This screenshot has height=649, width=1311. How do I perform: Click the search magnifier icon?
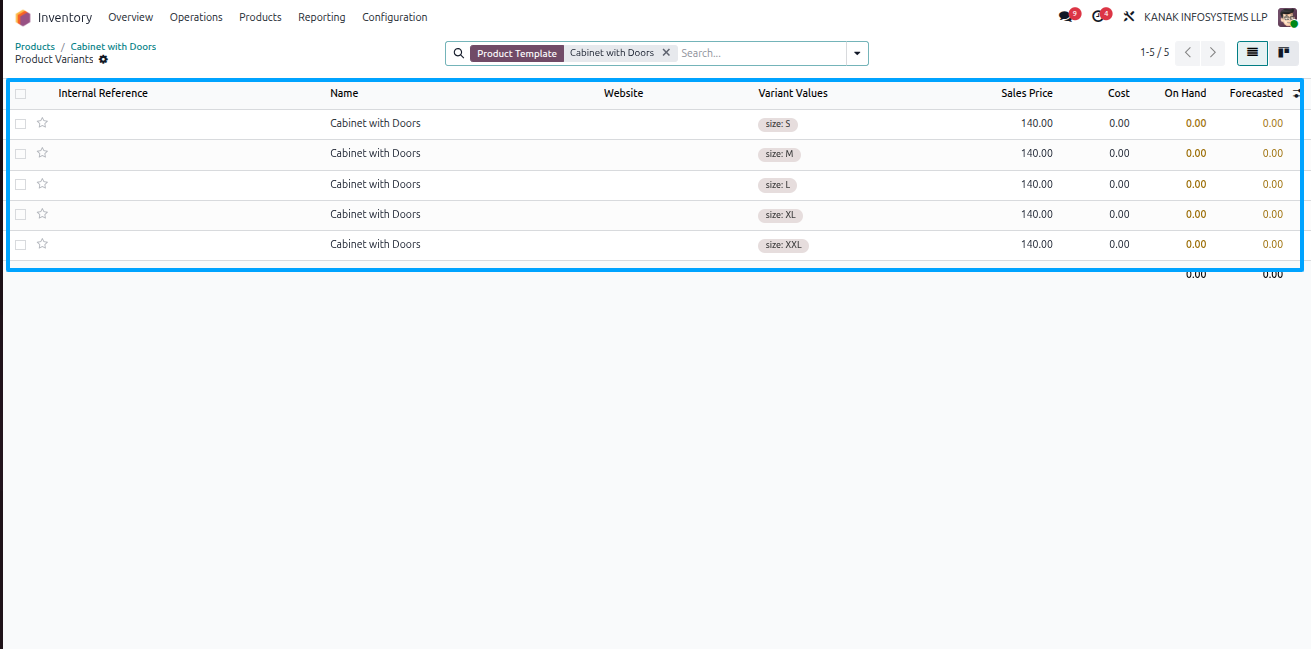459,53
